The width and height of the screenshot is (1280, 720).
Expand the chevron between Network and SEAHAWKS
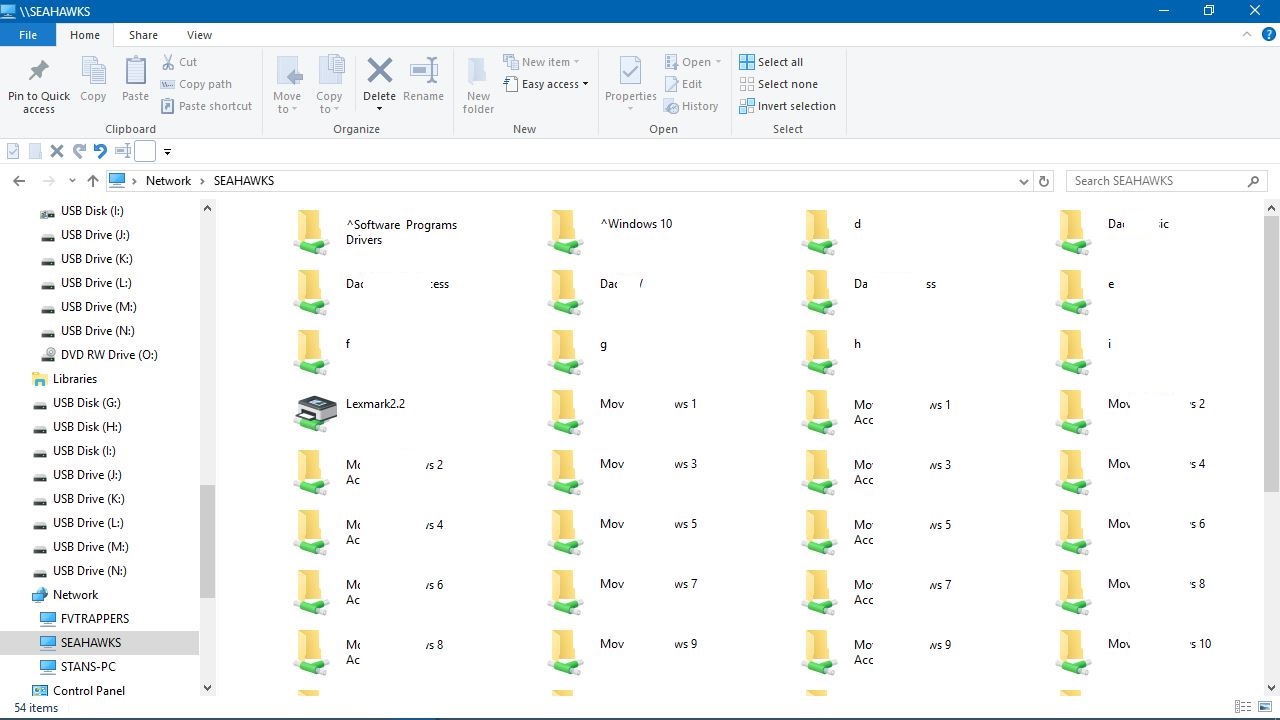tap(202, 181)
